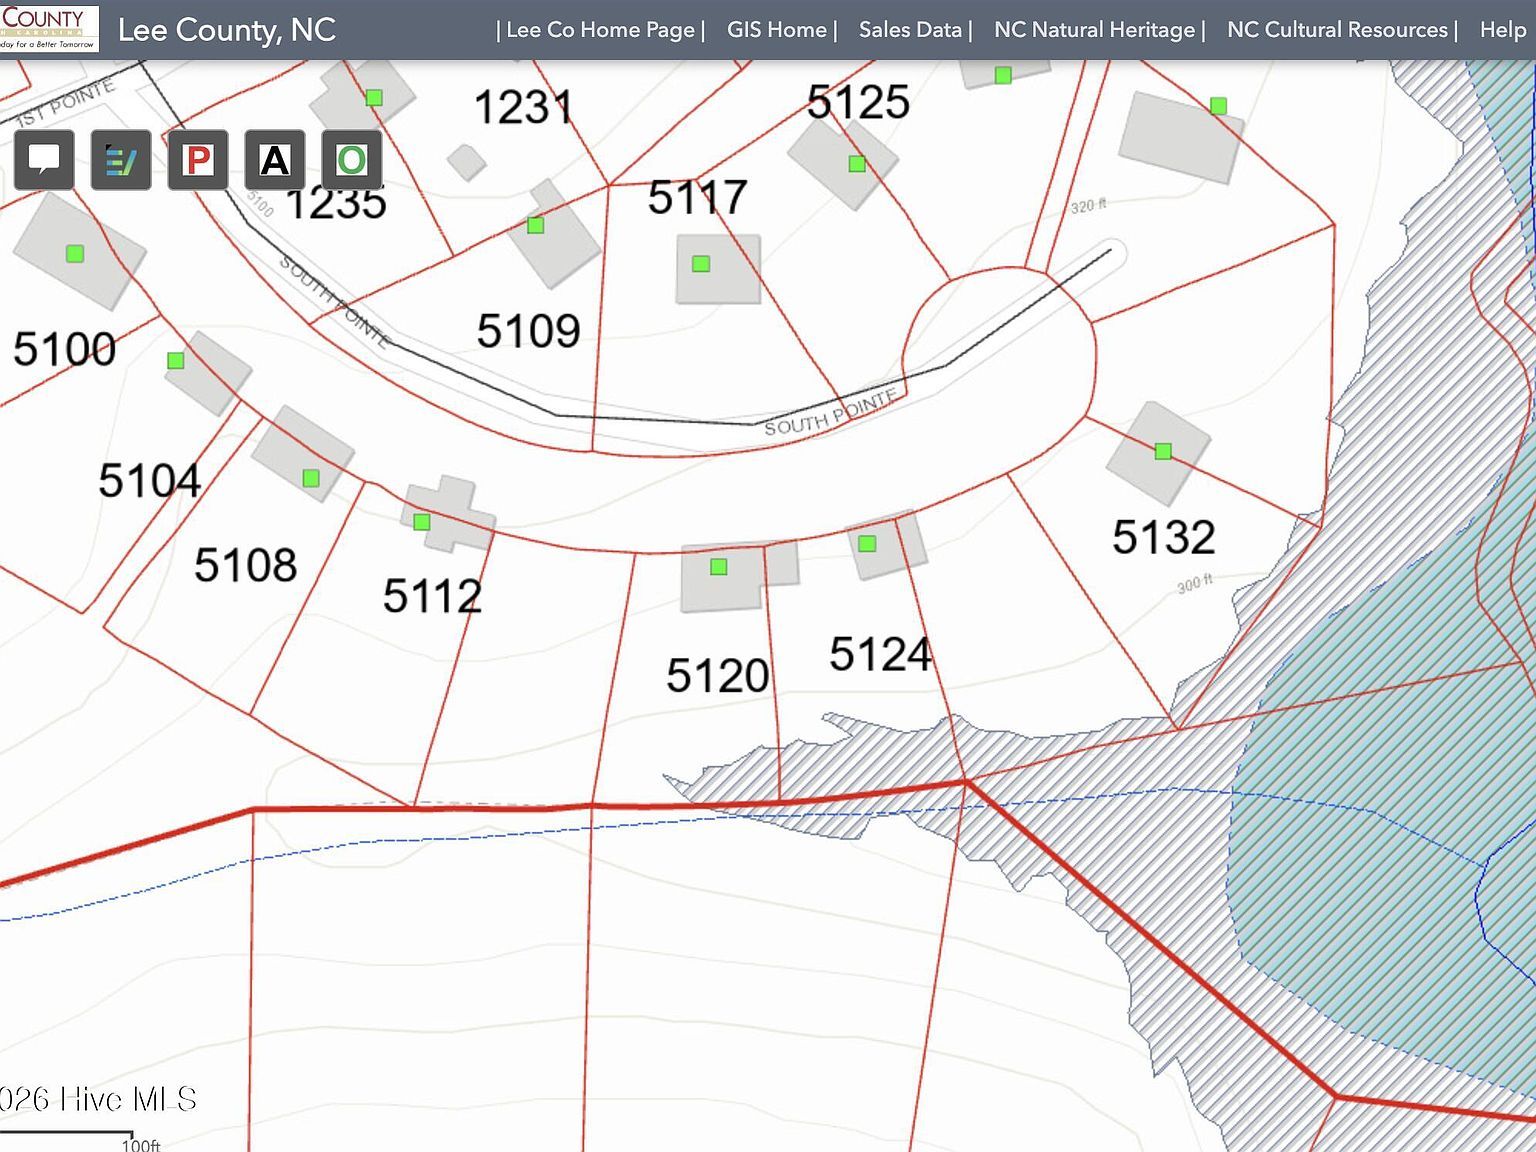Open the comment speech bubble tool
Image resolution: width=1536 pixels, height=1152 pixels.
[45, 161]
